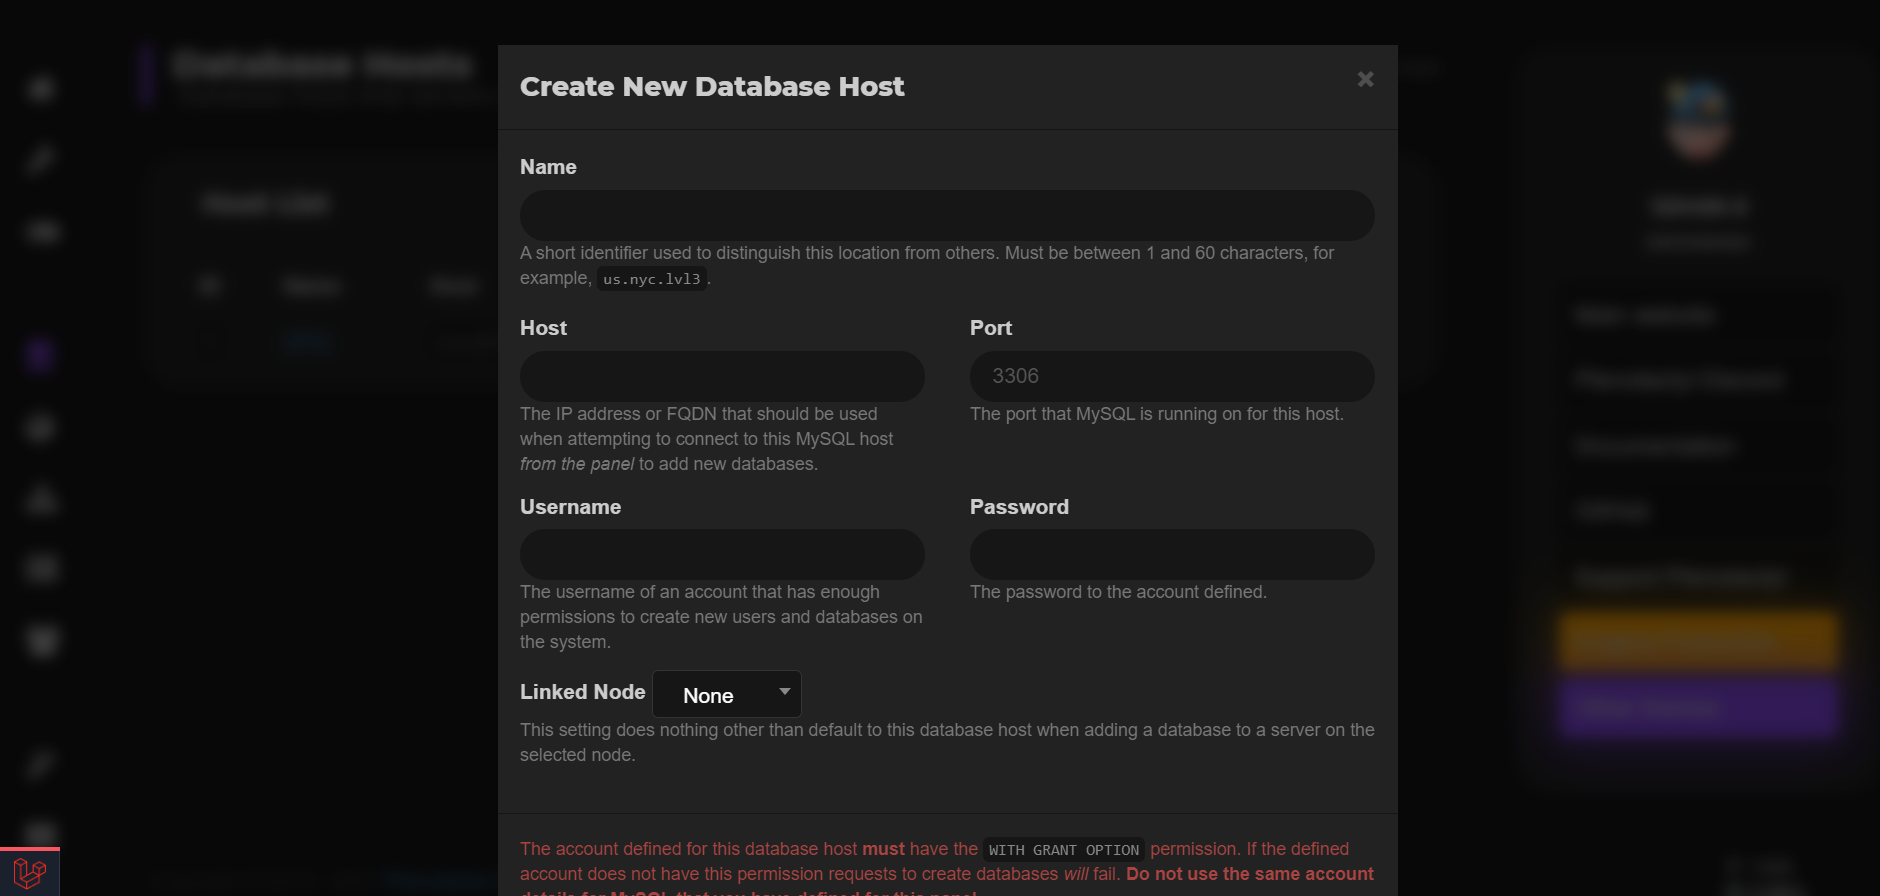Click the Name input field
Viewport: 1880px width, 896px height.
pyautogui.click(x=946, y=216)
